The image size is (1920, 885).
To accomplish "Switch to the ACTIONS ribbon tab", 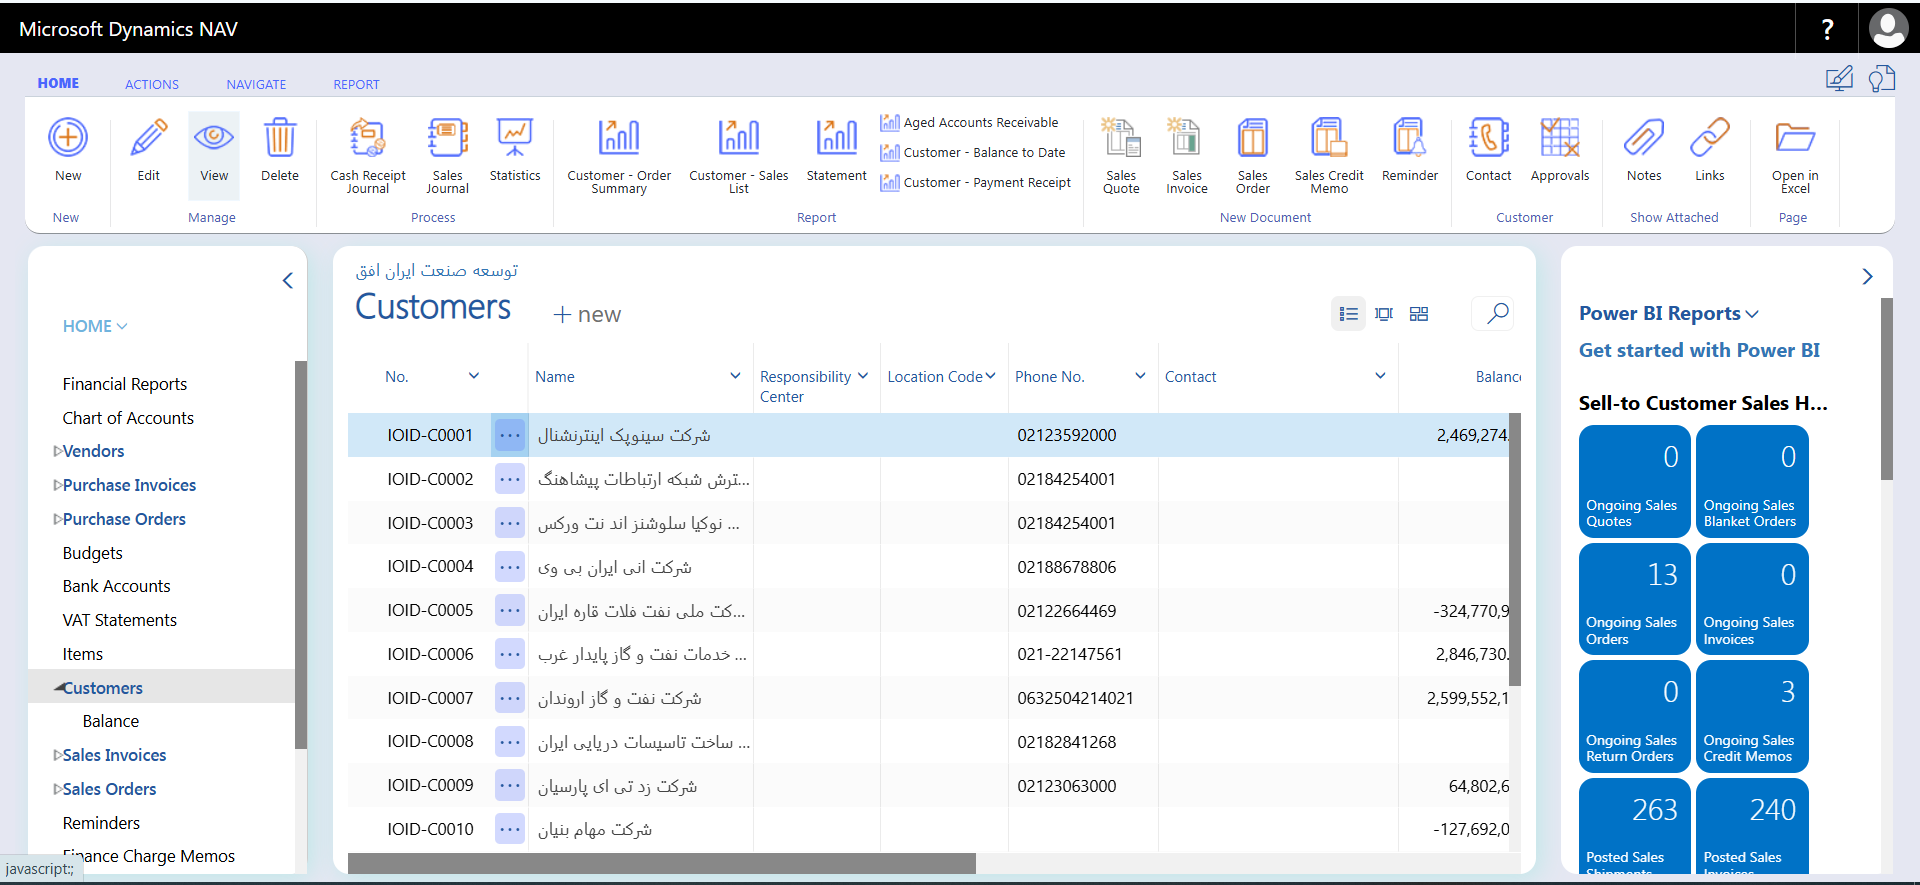I will [152, 84].
